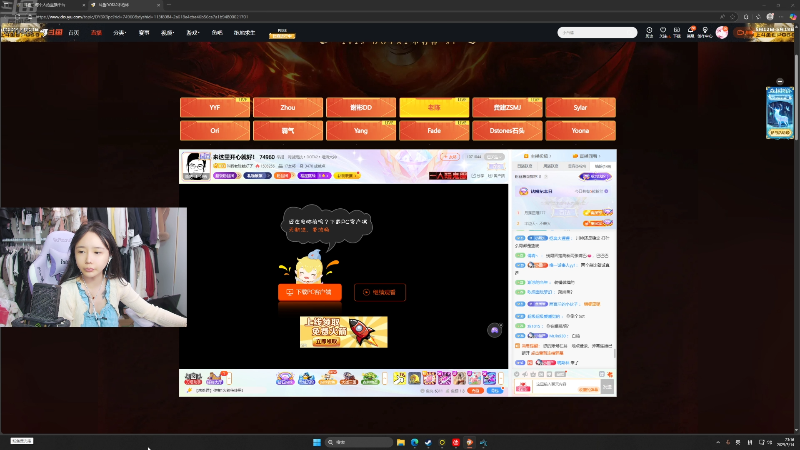Expand the activity icons group arrow in the gift bar
Viewport: 800px width, 450px height.
click(x=385, y=378)
